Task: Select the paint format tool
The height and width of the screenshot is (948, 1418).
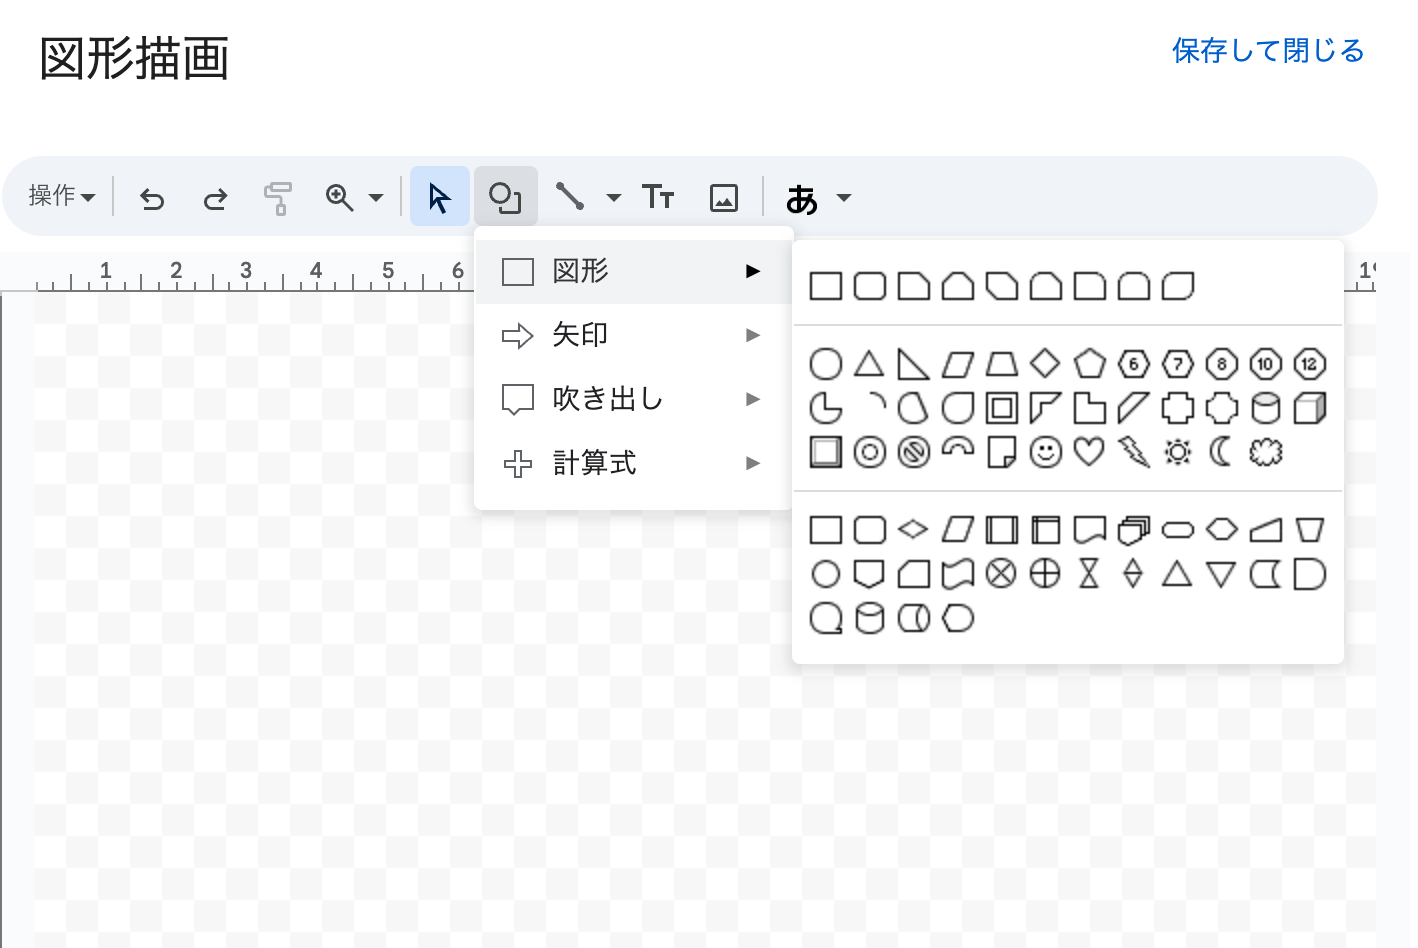Action: tap(278, 196)
